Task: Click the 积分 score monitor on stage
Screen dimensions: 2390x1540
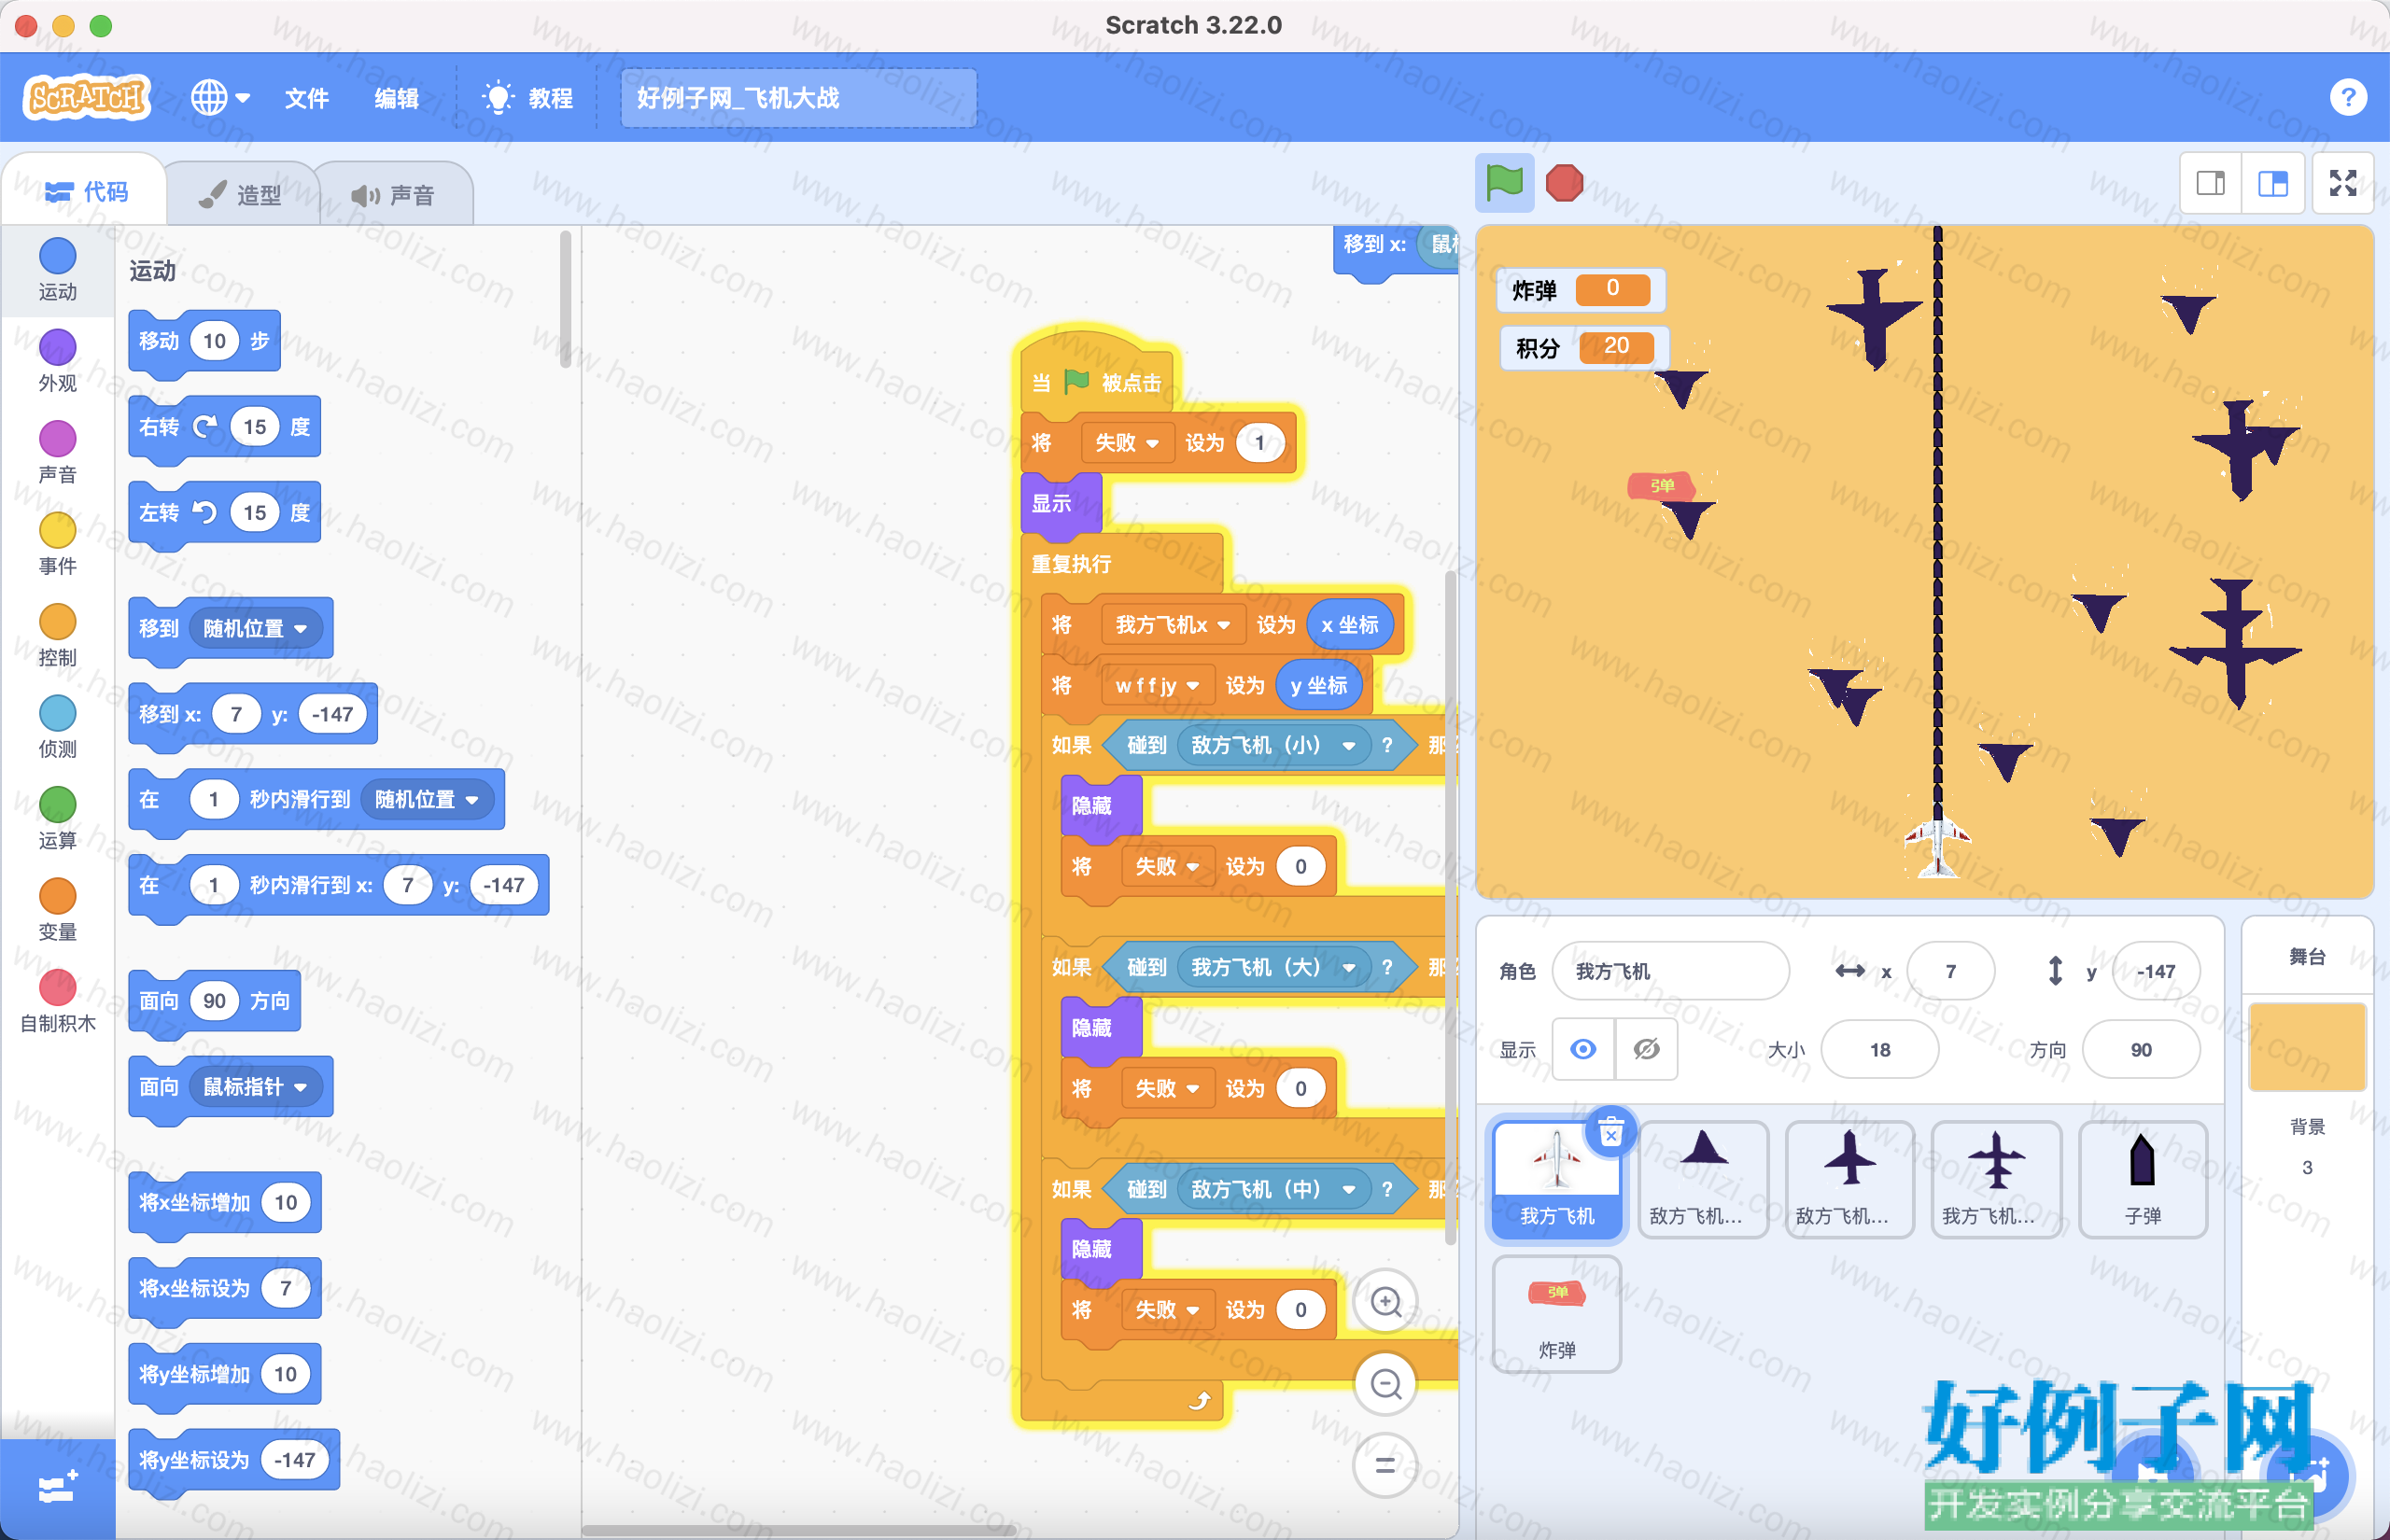Action: click(x=1583, y=347)
